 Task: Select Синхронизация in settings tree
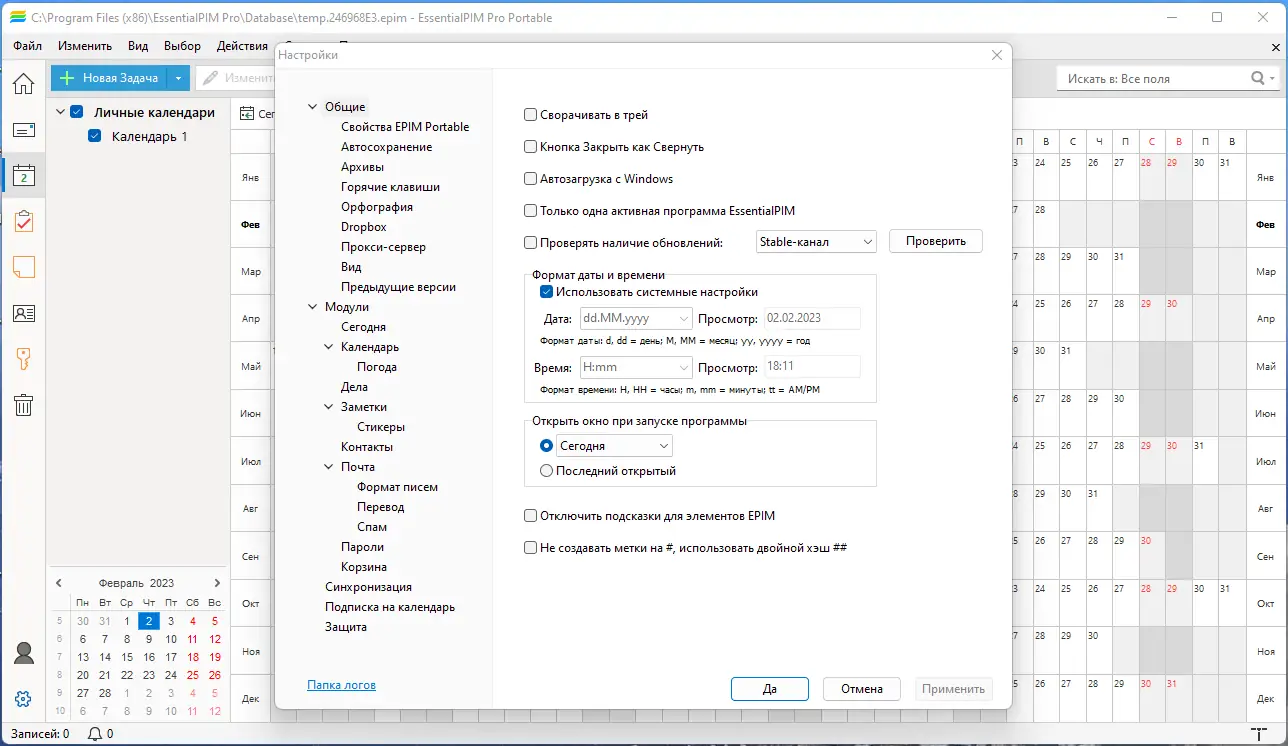pos(368,587)
